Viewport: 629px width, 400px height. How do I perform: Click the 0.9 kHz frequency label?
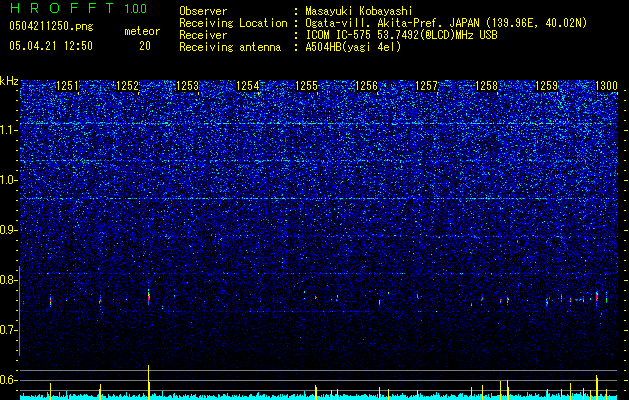[x=9, y=230]
